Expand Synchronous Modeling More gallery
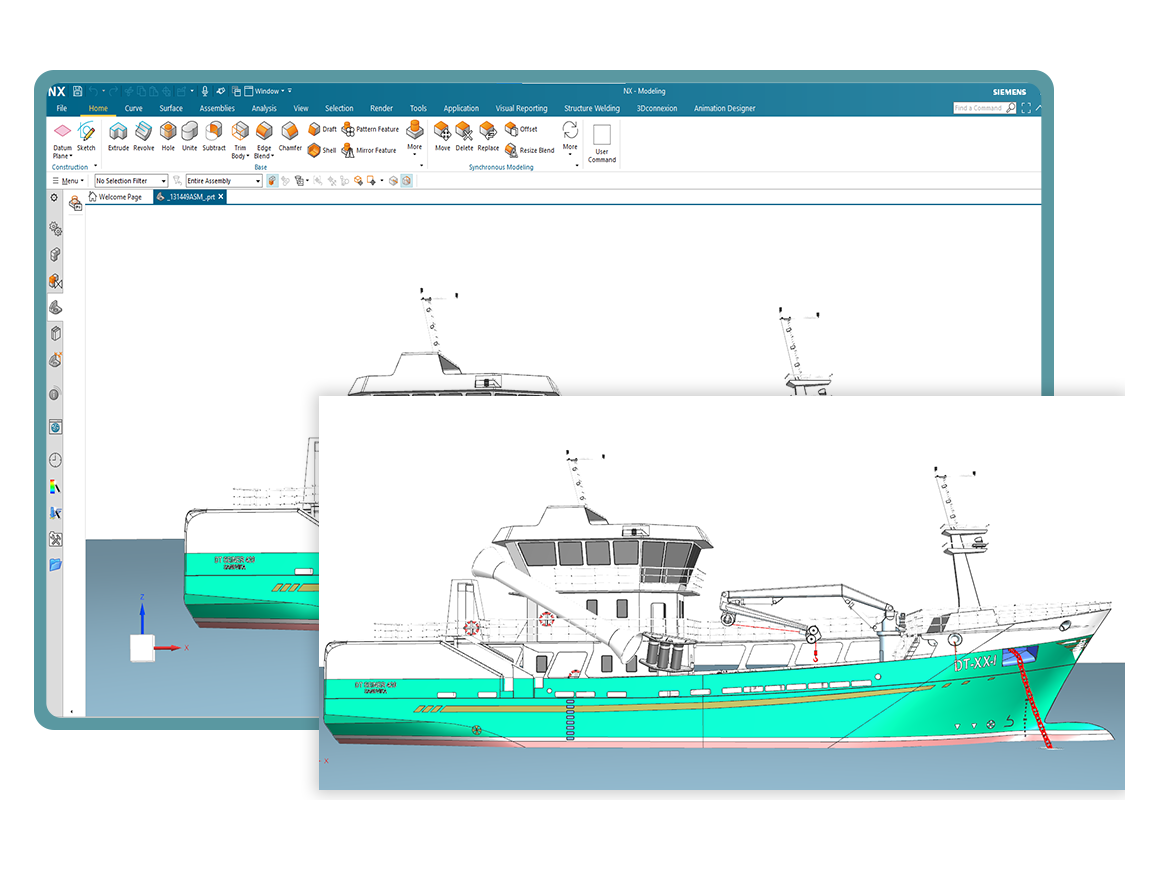Viewport: 1160px width, 870px height. [570, 139]
